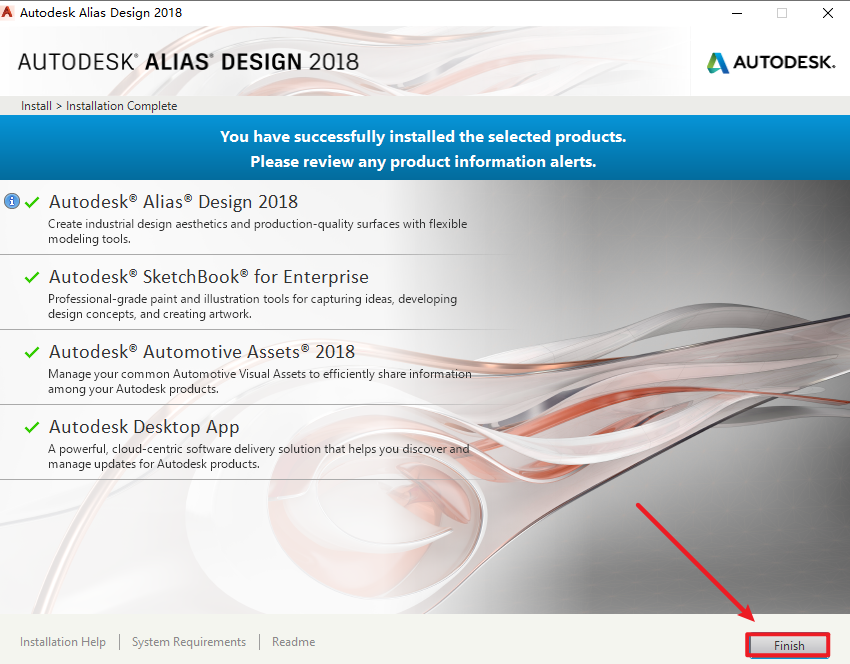The image size is (850, 664).
Task: Select the "Autodesk® Alias® Design 2018" product title
Action: [x=173, y=202]
